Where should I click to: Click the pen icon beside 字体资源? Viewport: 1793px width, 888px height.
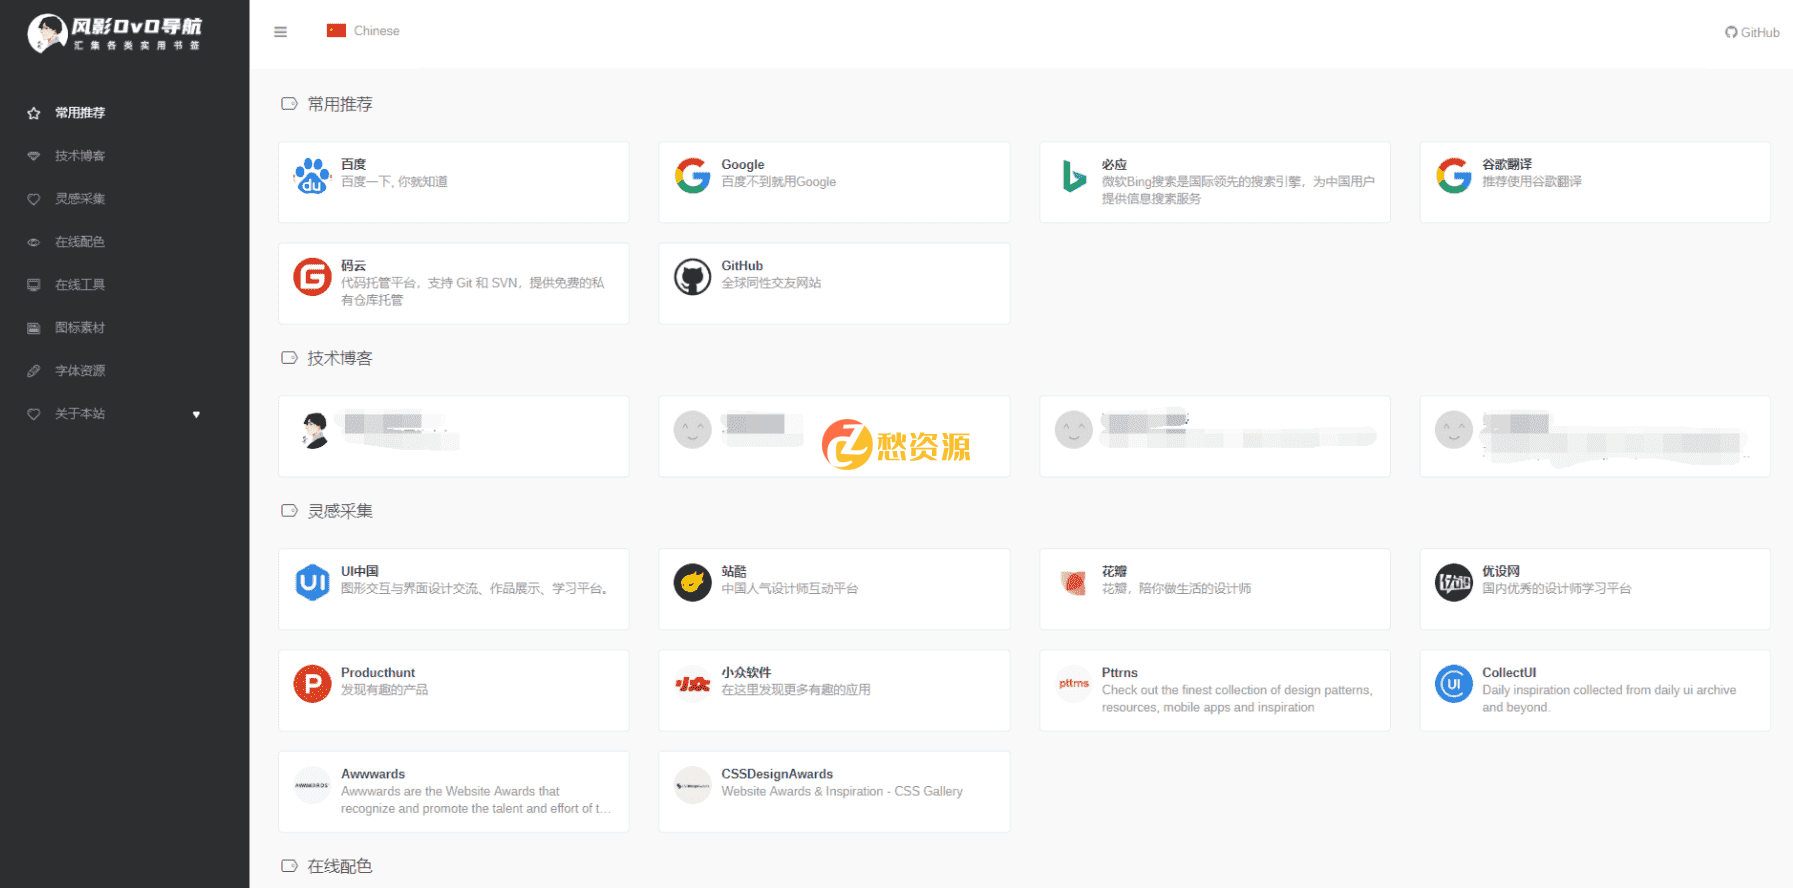coord(34,371)
